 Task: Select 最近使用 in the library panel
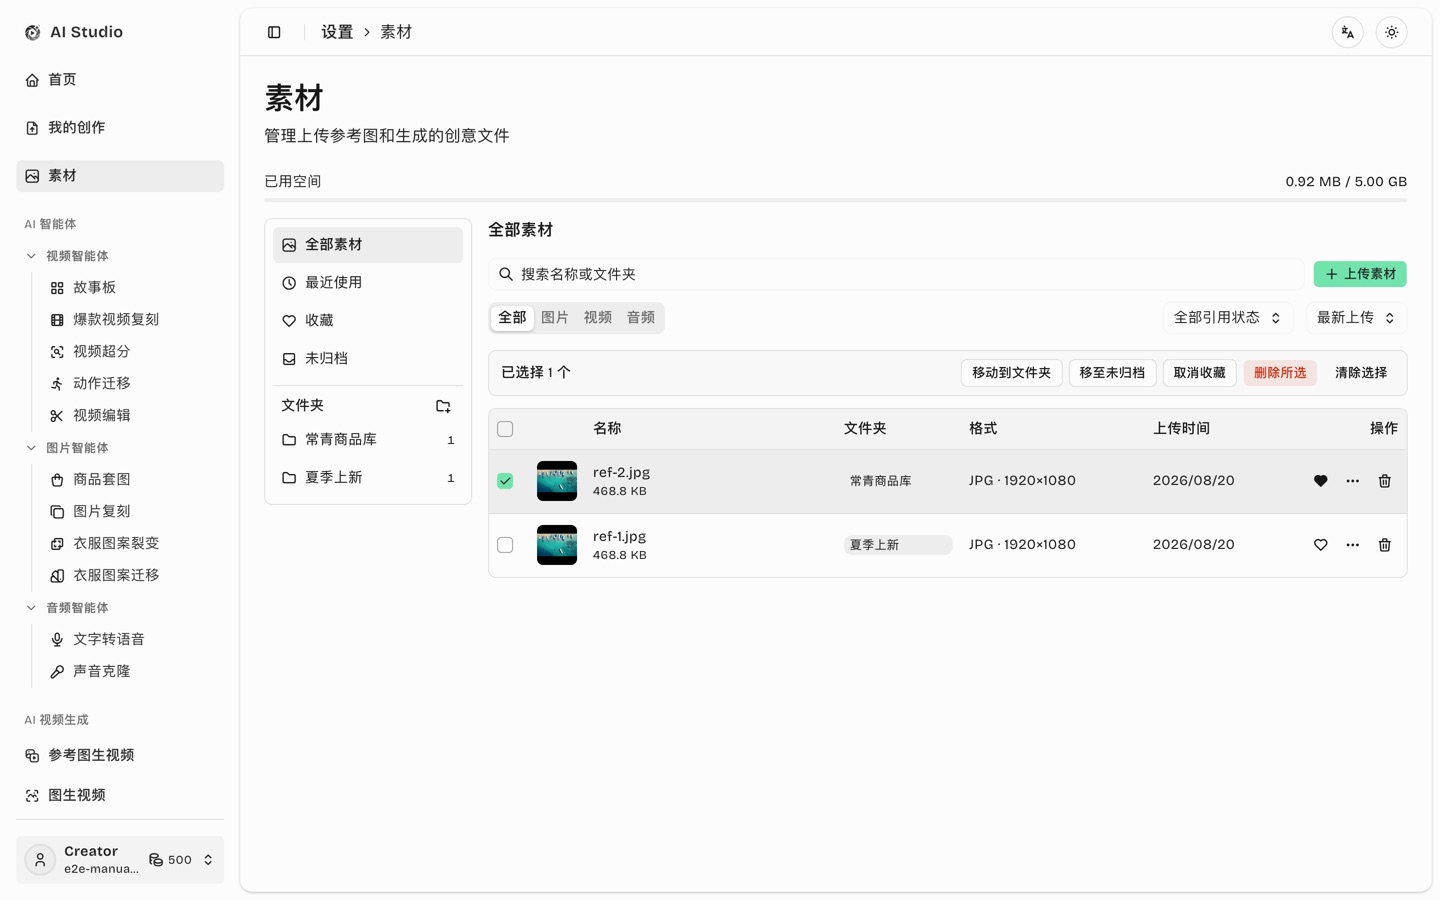click(x=368, y=283)
